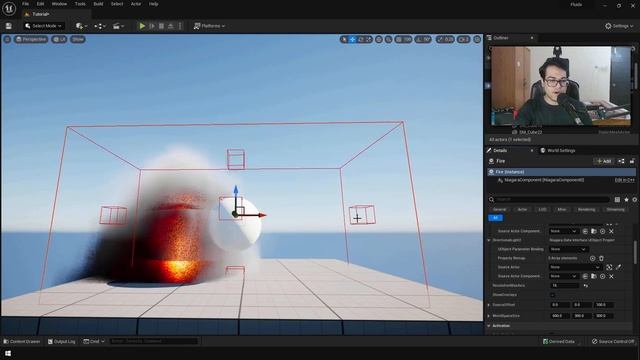Switch to the World Settings tab
Image resolution: width=640 pixels, height=360 pixels.
click(558, 151)
